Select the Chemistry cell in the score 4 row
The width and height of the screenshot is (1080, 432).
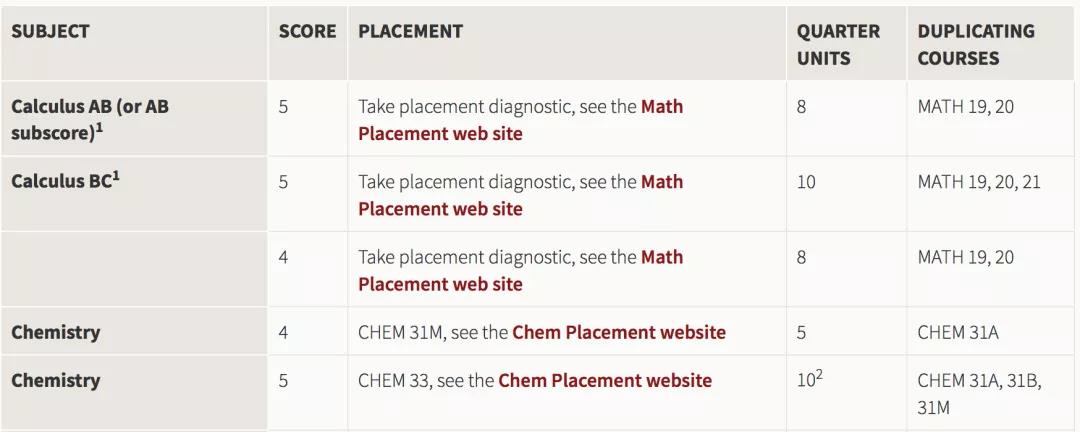(x=56, y=332)
